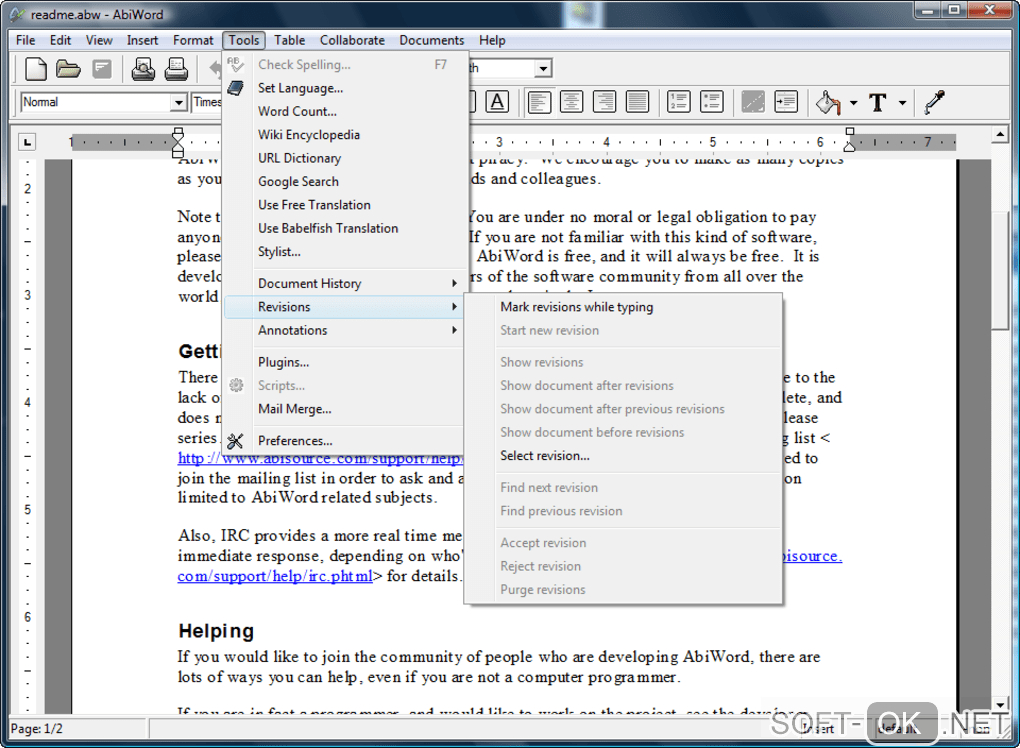
Task: Click the right indent marker on ruler
Action: click(850, 139)
